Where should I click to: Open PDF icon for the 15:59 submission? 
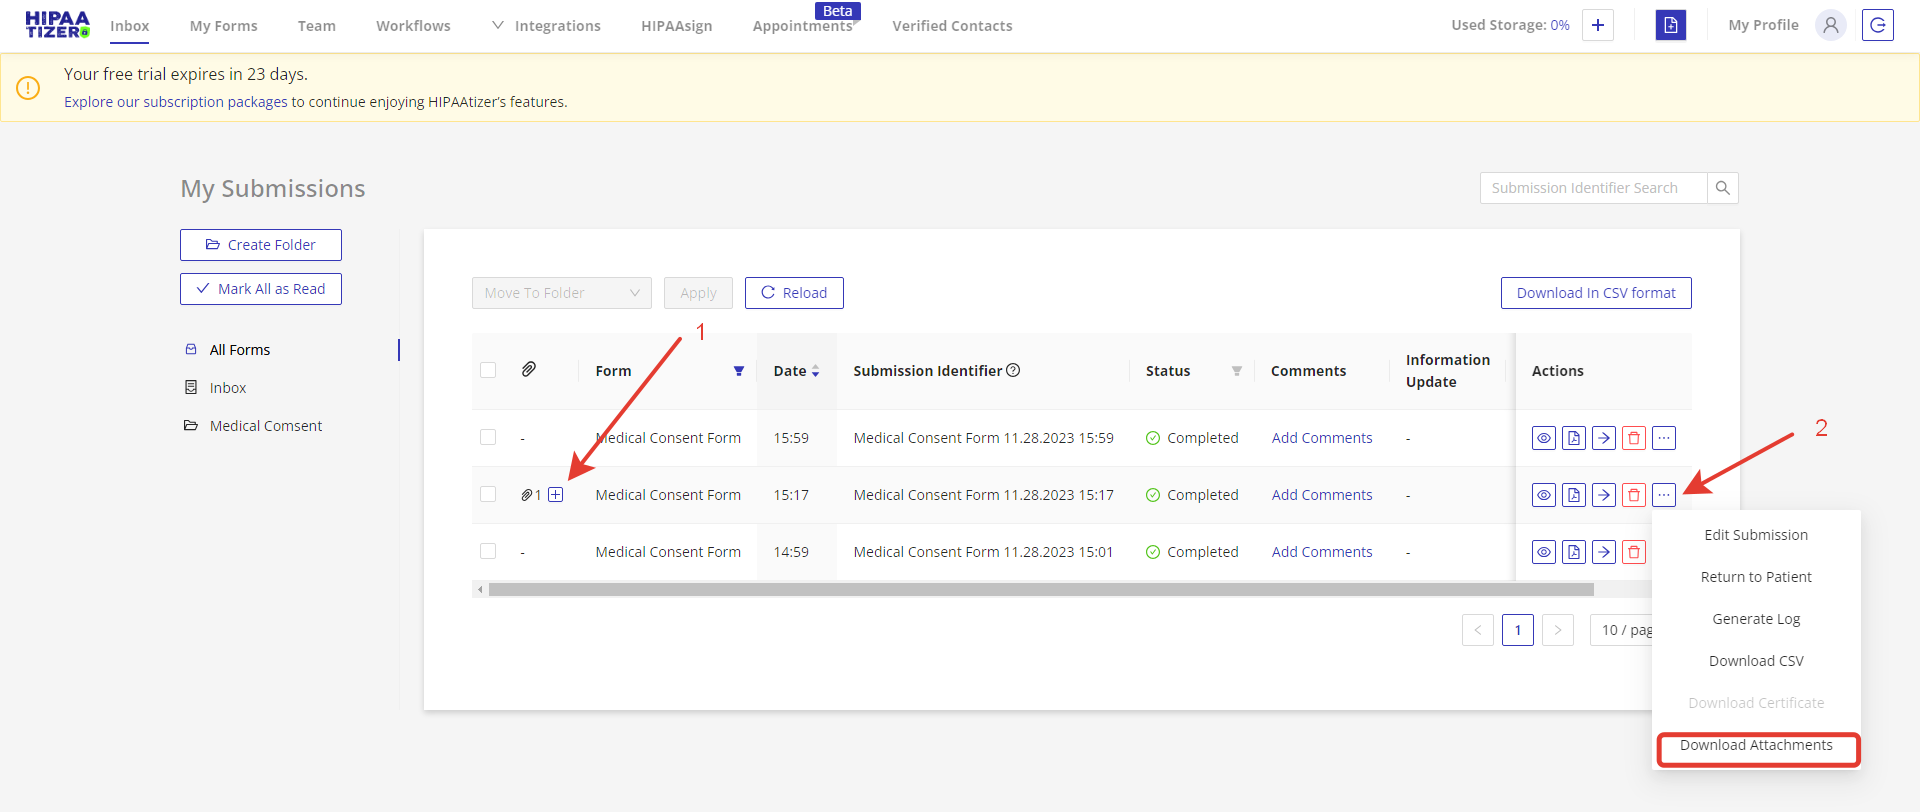1574,438
